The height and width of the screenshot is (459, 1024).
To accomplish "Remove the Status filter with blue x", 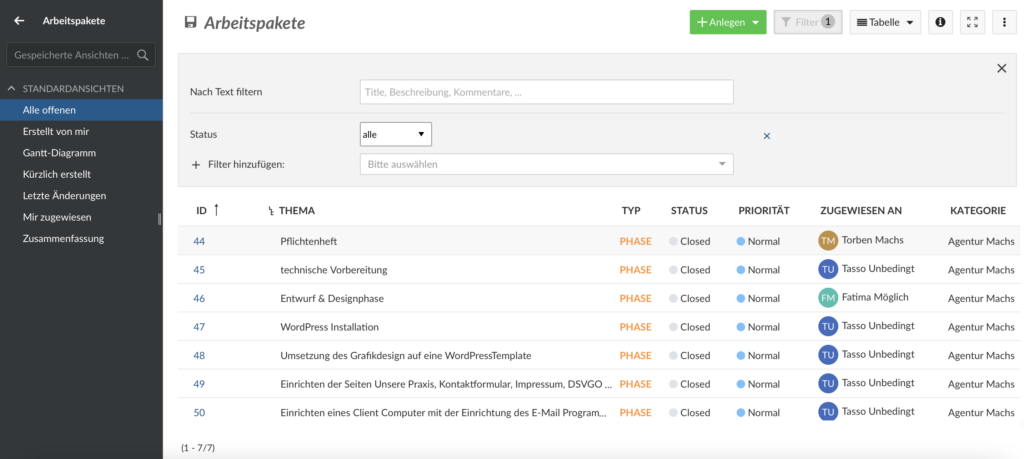I will coord(767,136).
